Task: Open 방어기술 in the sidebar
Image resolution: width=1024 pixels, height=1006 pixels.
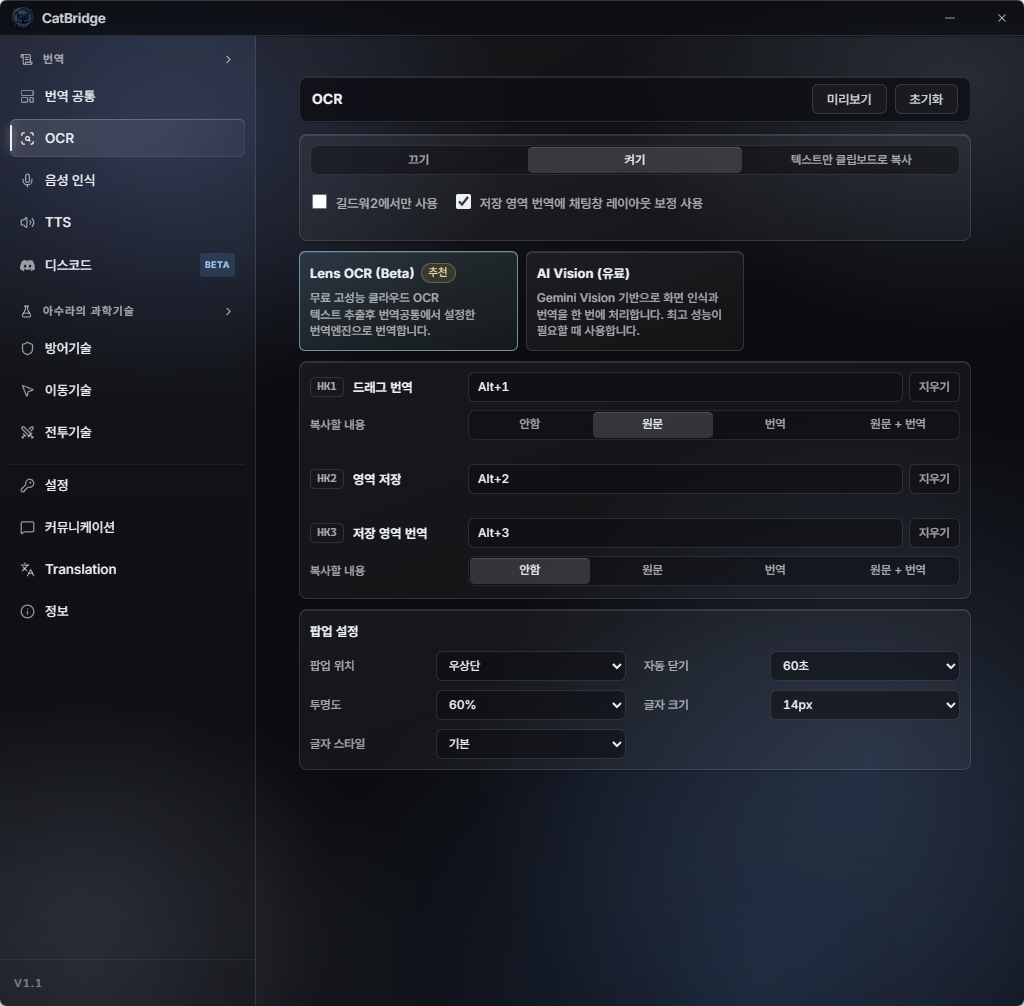Action: click(x=127, y=348)
